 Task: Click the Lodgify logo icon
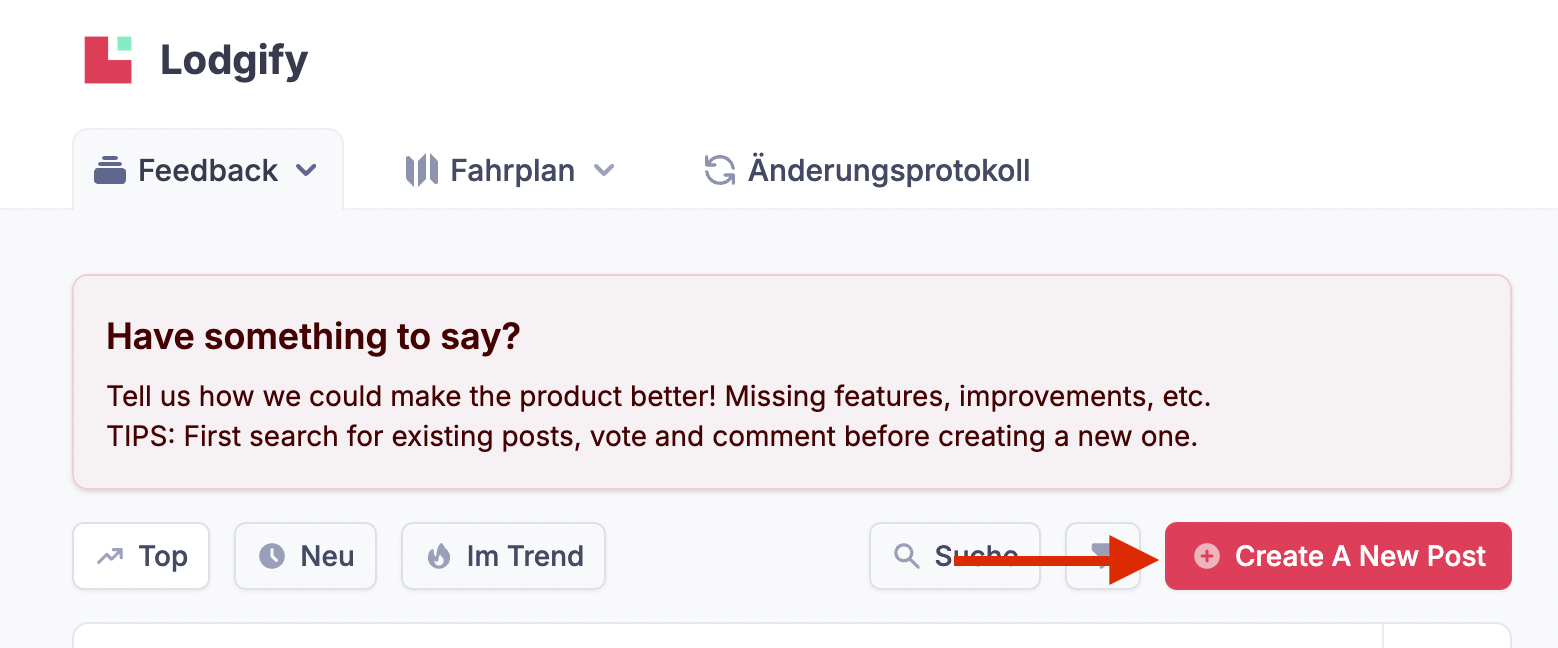(108, 60)
